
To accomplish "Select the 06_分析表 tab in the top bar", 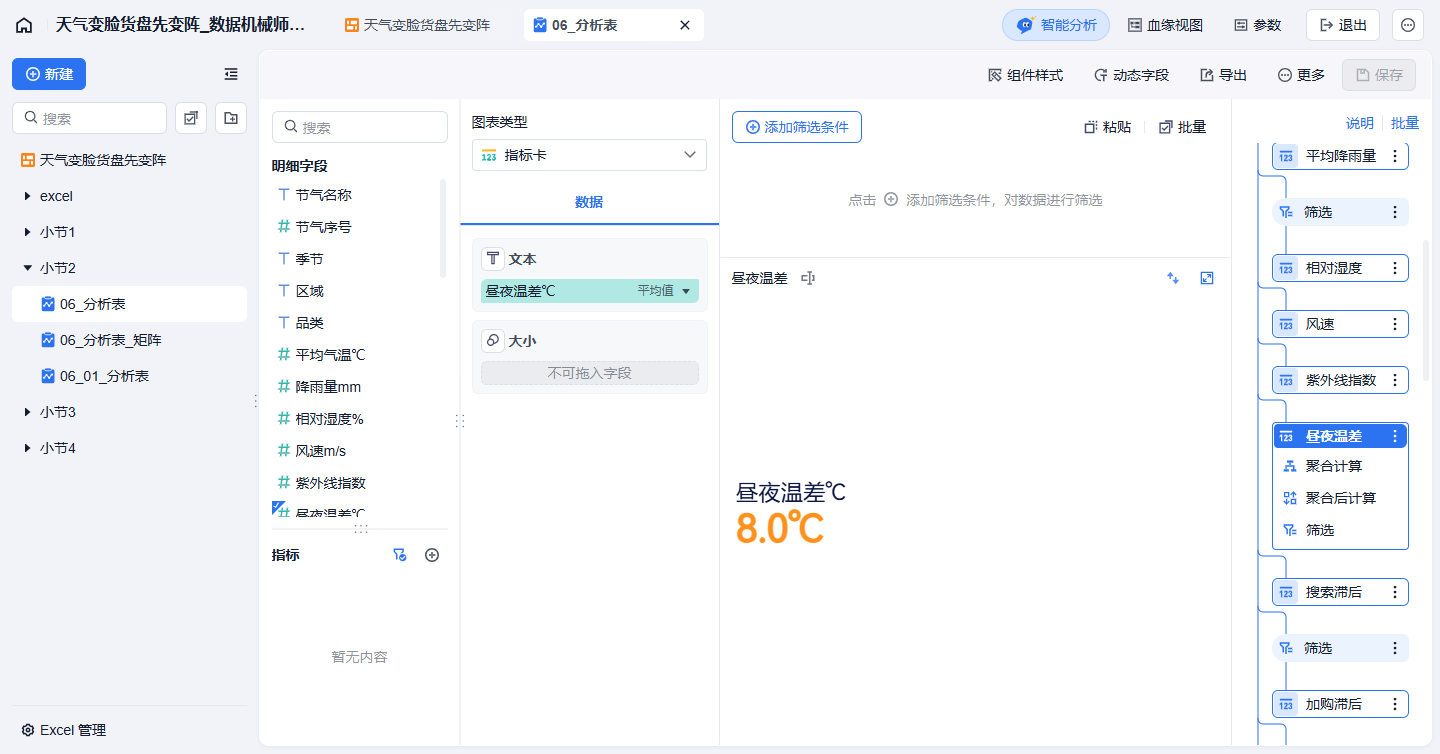I will coord(613,25).
